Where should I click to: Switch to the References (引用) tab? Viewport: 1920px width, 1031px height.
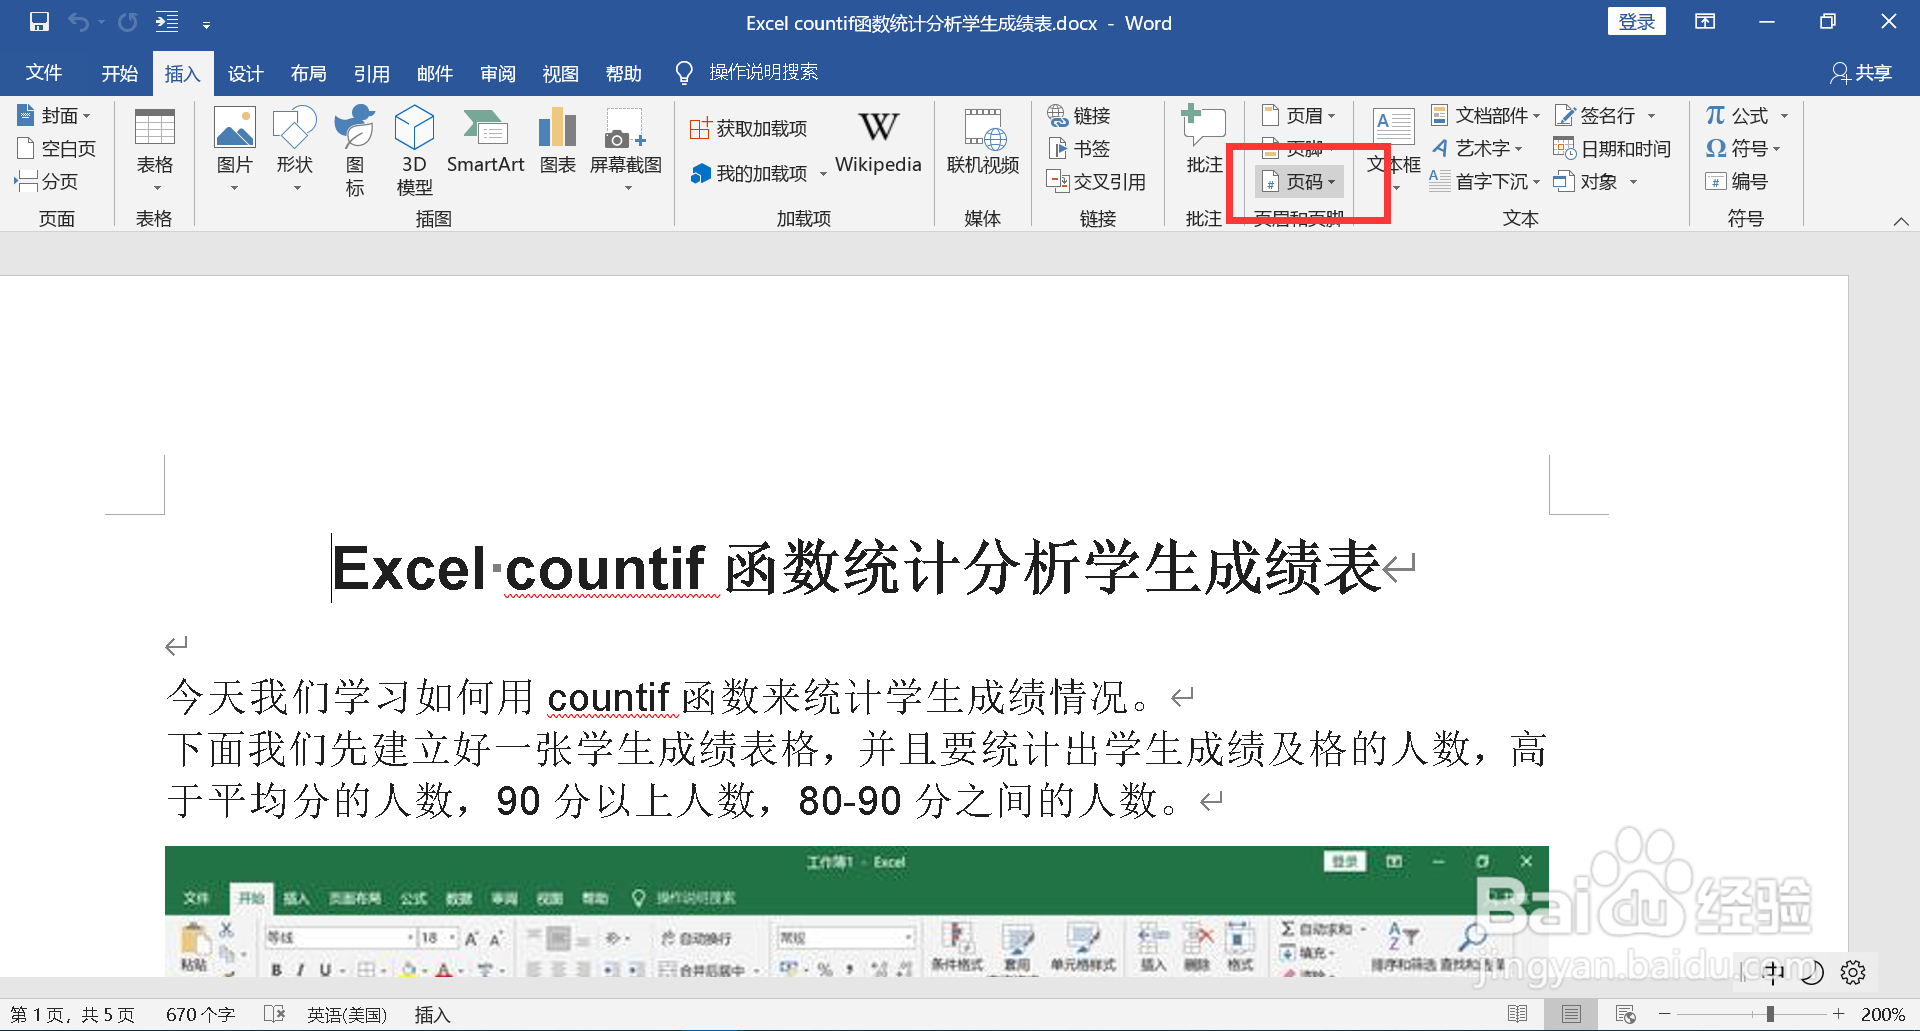(372, 73)
